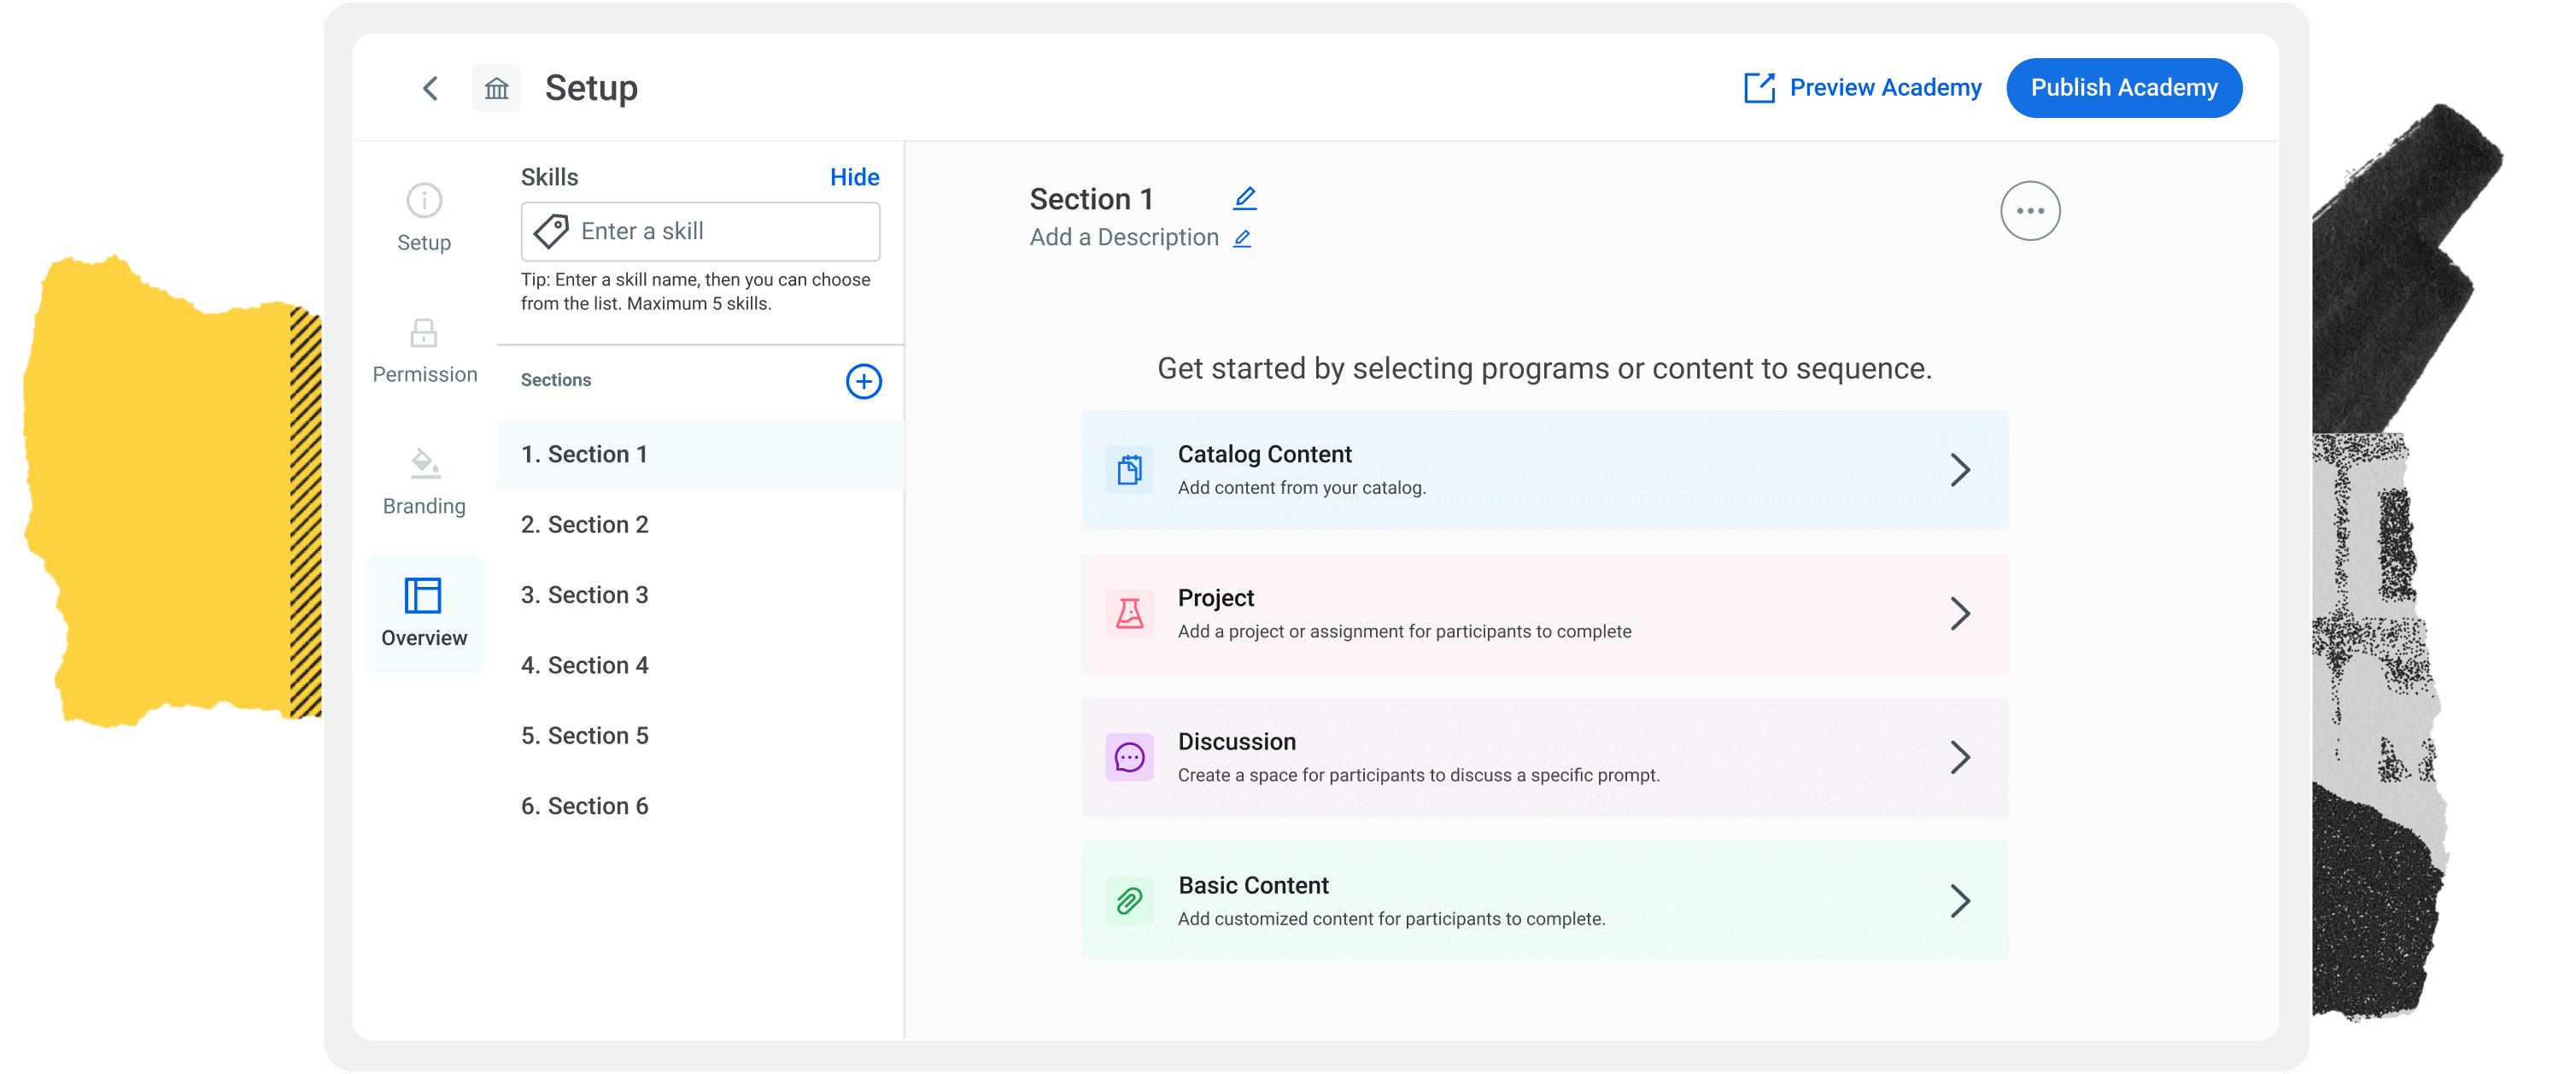Click the Discussion chat bubble icon

tap(1129, 757)
